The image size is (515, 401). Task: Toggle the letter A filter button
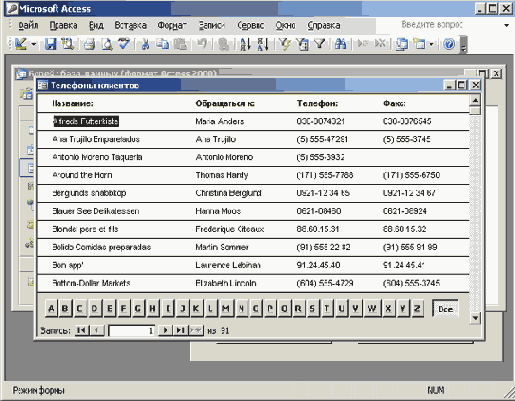(x=51, y=308)
